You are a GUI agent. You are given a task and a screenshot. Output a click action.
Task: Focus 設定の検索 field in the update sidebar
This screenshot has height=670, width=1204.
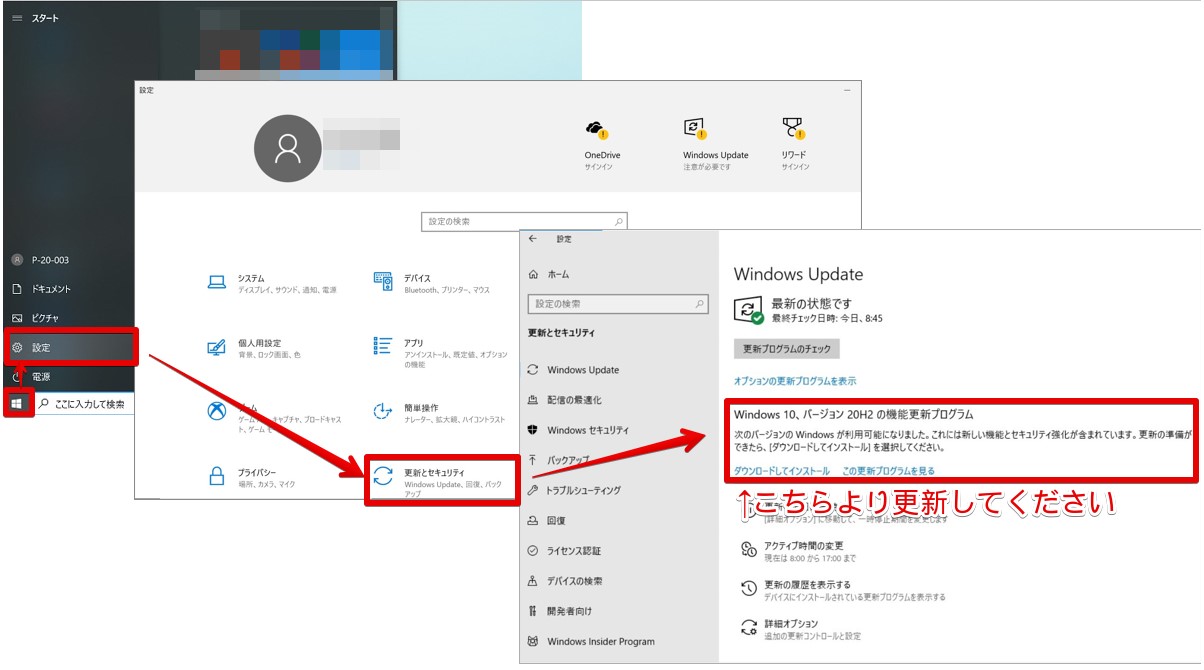[x=618, y=304]
